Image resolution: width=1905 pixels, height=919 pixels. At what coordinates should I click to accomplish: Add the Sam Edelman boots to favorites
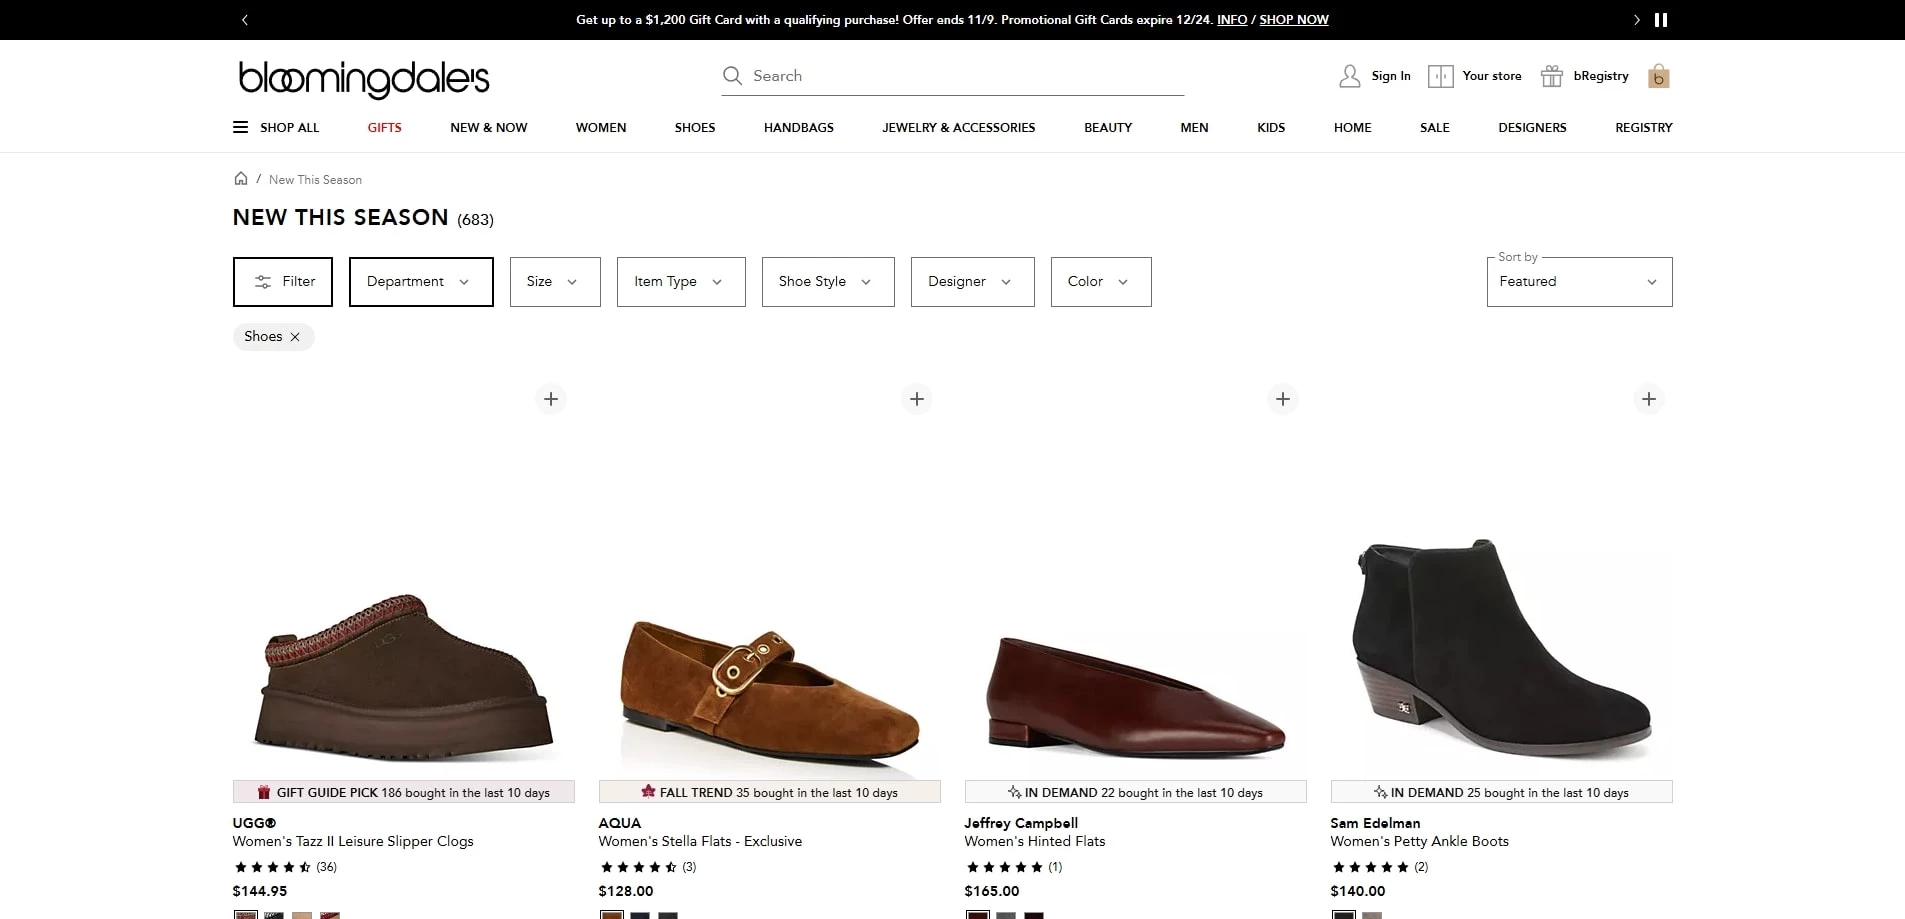(x=1648, y=398)
